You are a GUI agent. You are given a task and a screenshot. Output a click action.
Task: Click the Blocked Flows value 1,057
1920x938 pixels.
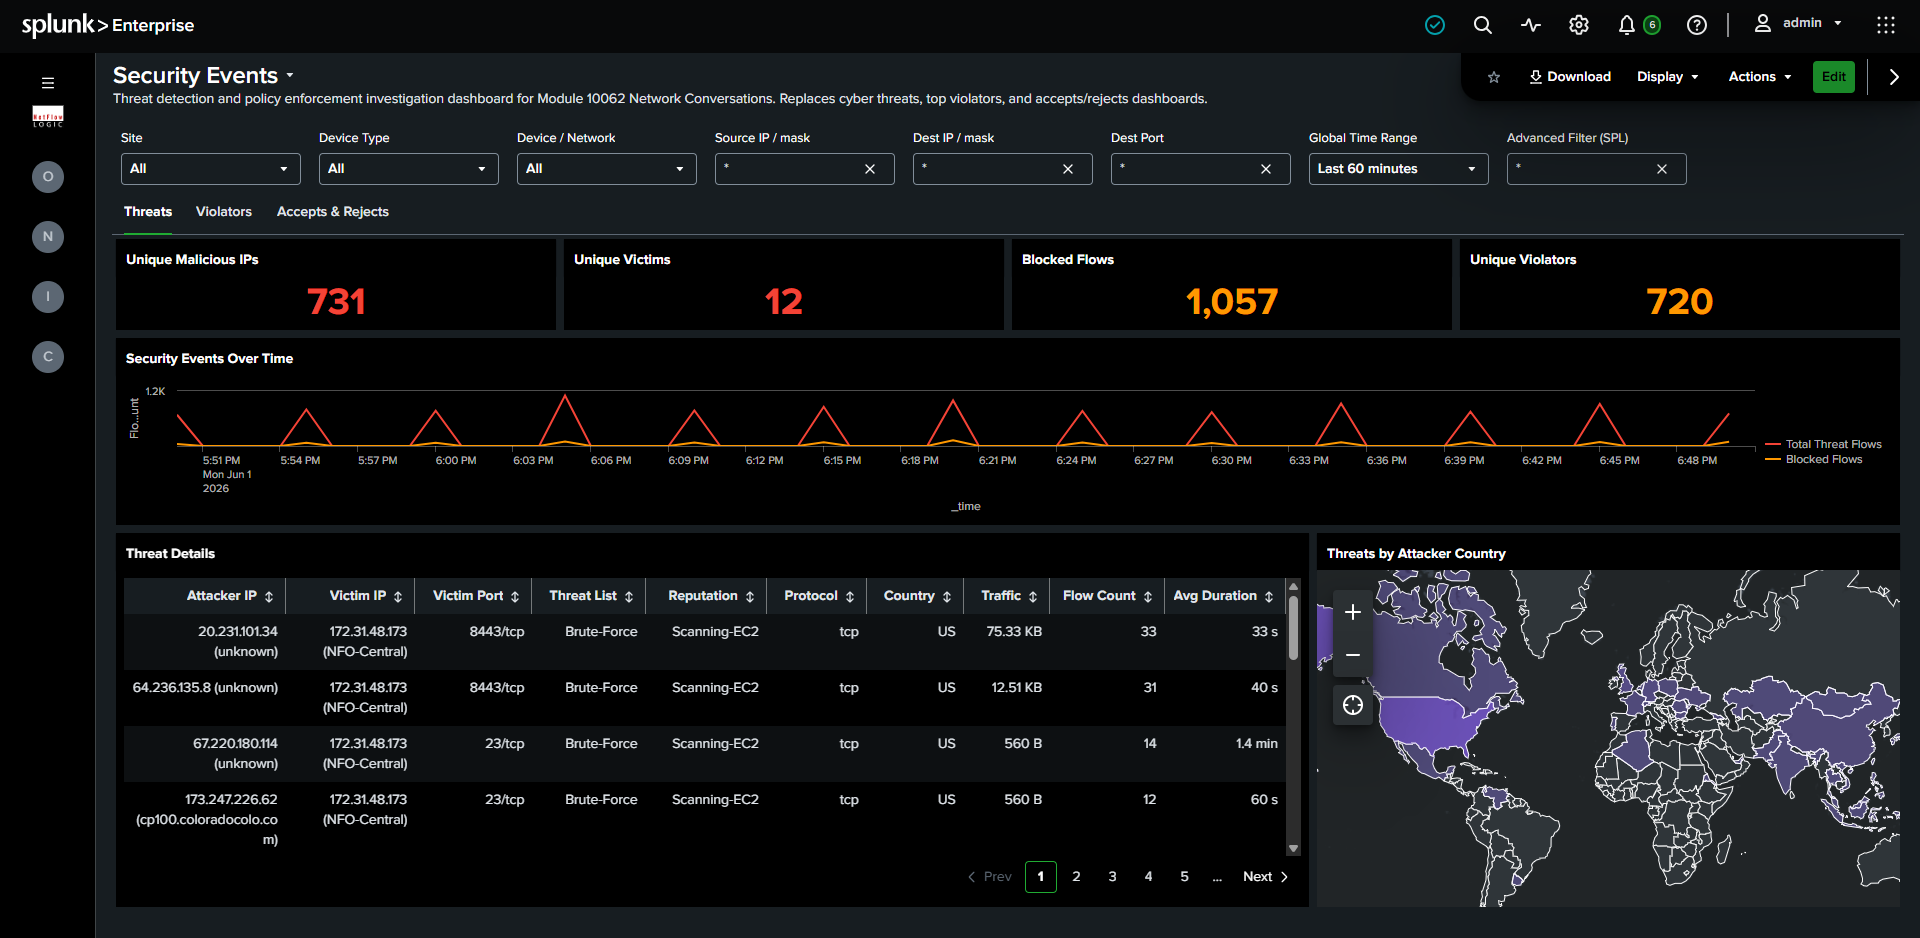[x=1232, y=302]
